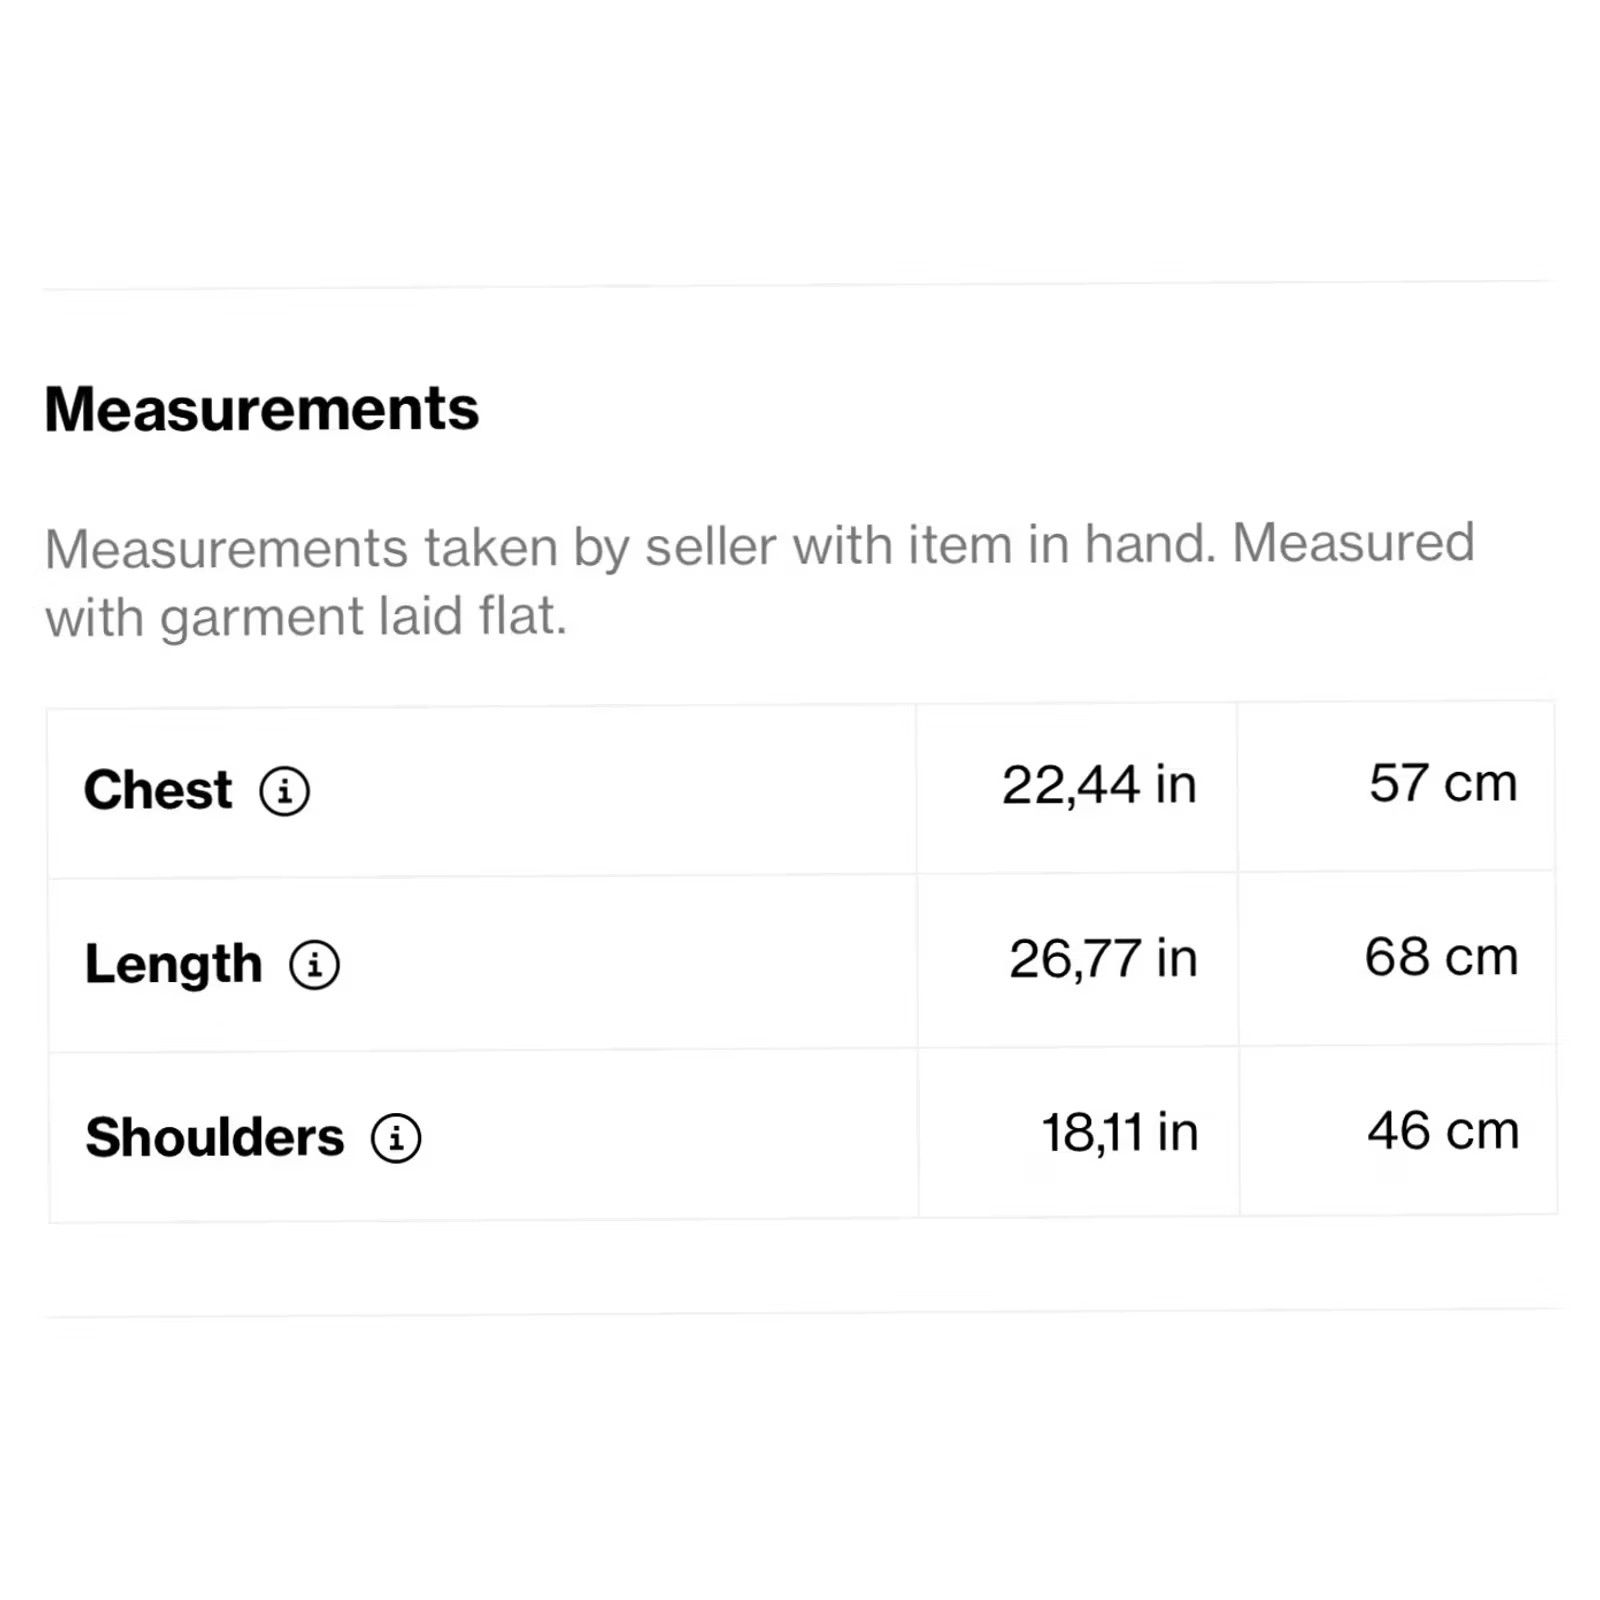Click the bold Measurements heading
Screen dimensions: 1600x1600
pyautogui.click(x=262, y=409)
